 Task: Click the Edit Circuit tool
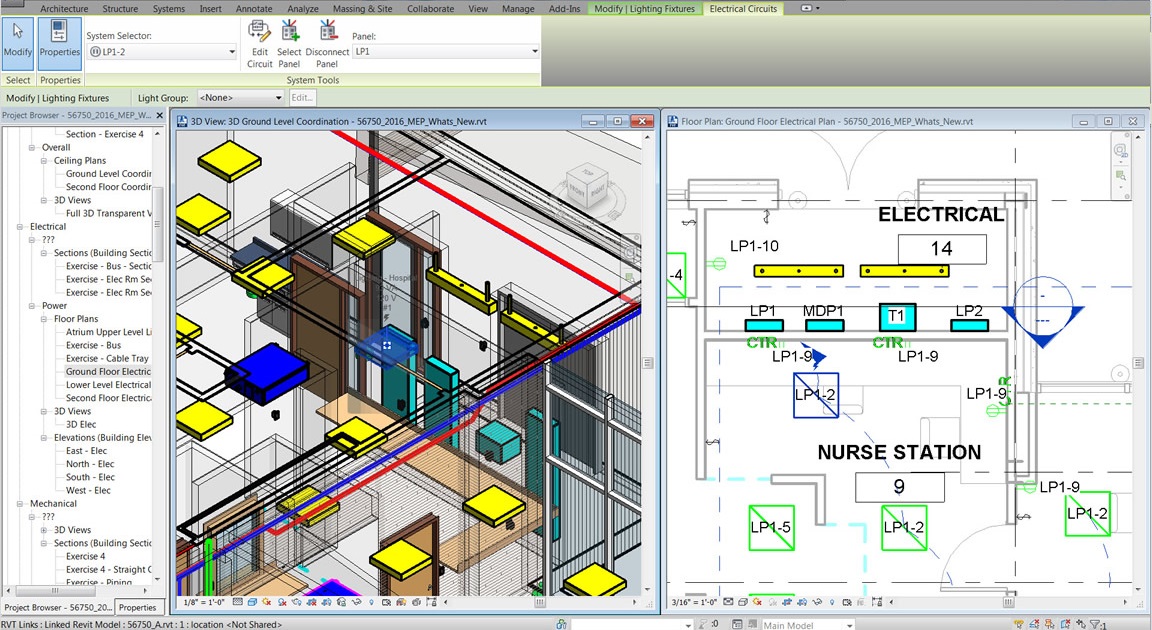(x=260, y=43)
